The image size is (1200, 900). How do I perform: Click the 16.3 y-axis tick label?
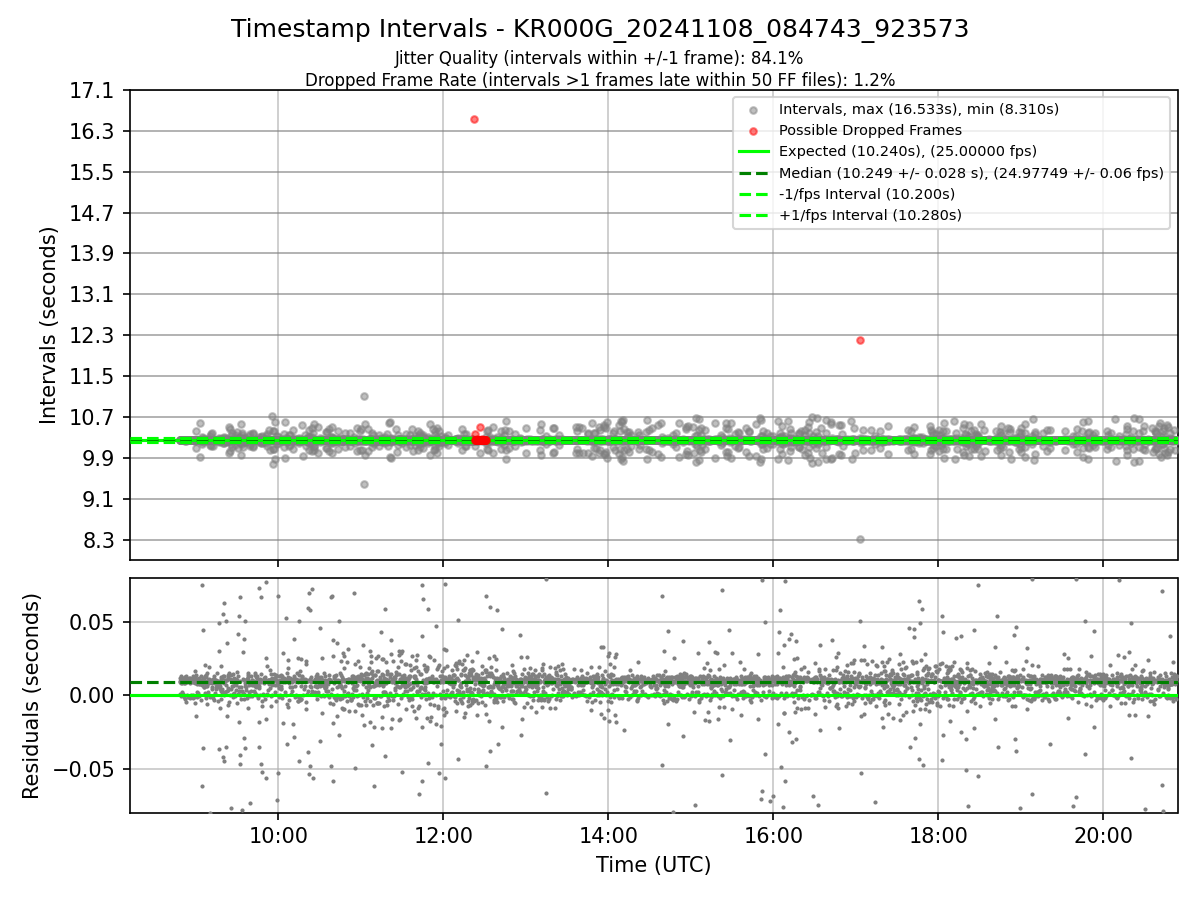point(94,132)
